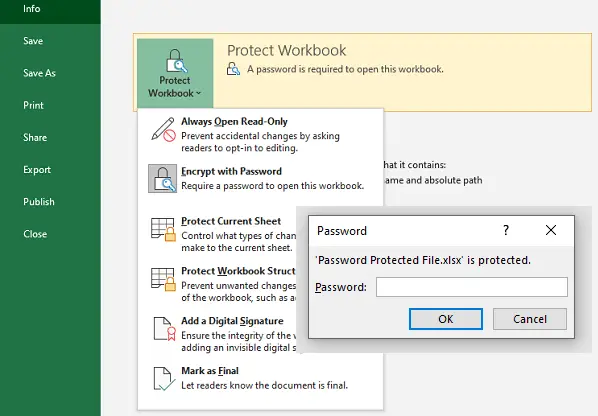The height and width of the screenshot is (416, 598).
Task: Expand the Protect Workbook dropdown button
Action: (175, 73)
